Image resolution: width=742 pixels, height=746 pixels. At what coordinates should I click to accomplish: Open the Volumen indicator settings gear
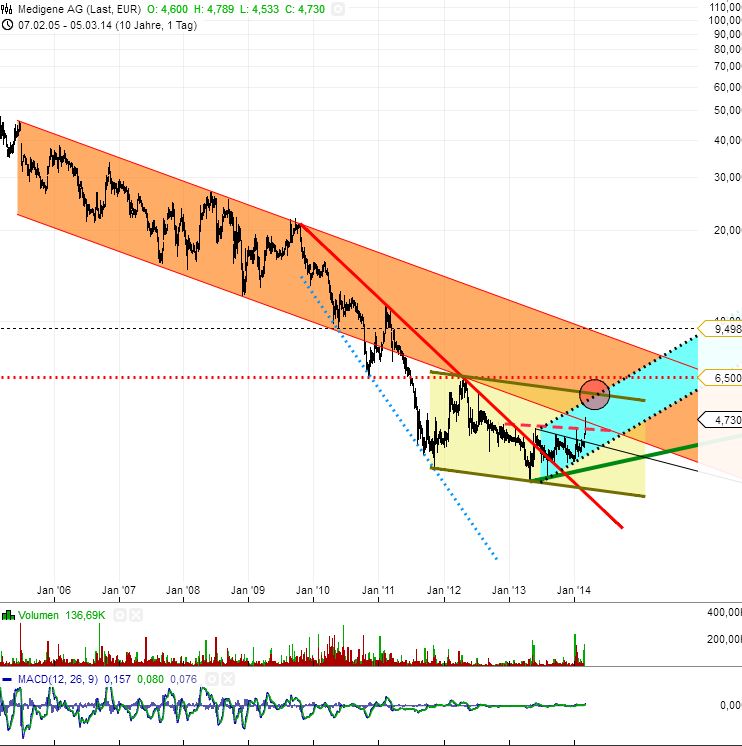pos(120,615)
